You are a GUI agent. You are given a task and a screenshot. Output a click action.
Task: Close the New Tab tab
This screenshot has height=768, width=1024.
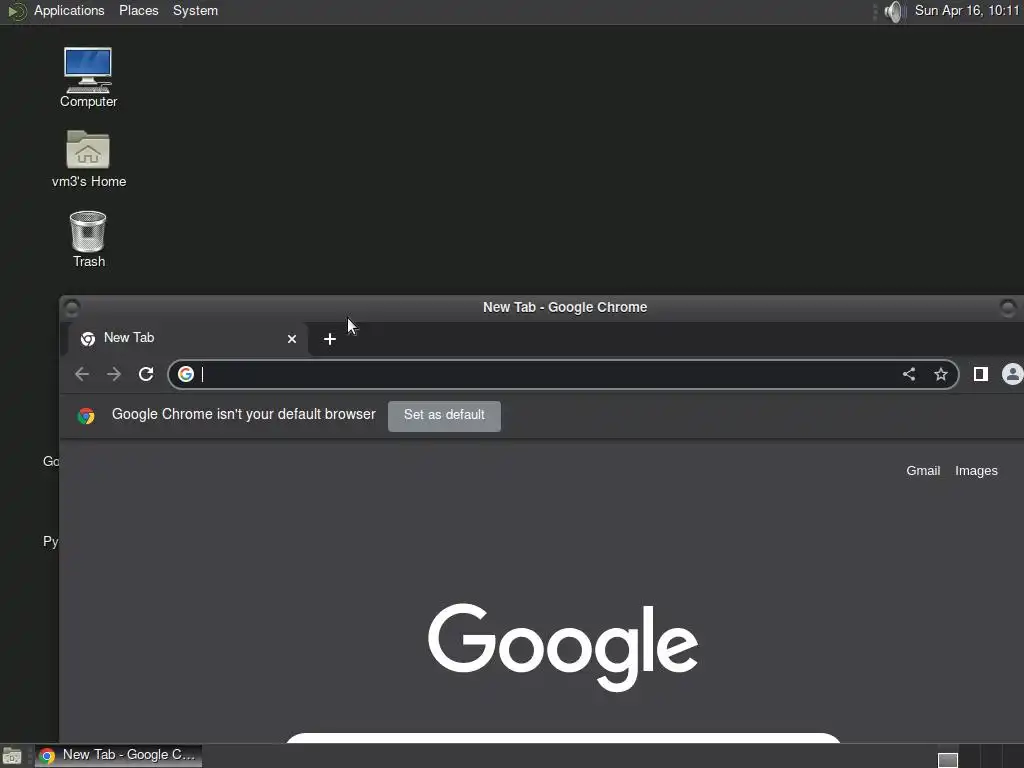292,339
